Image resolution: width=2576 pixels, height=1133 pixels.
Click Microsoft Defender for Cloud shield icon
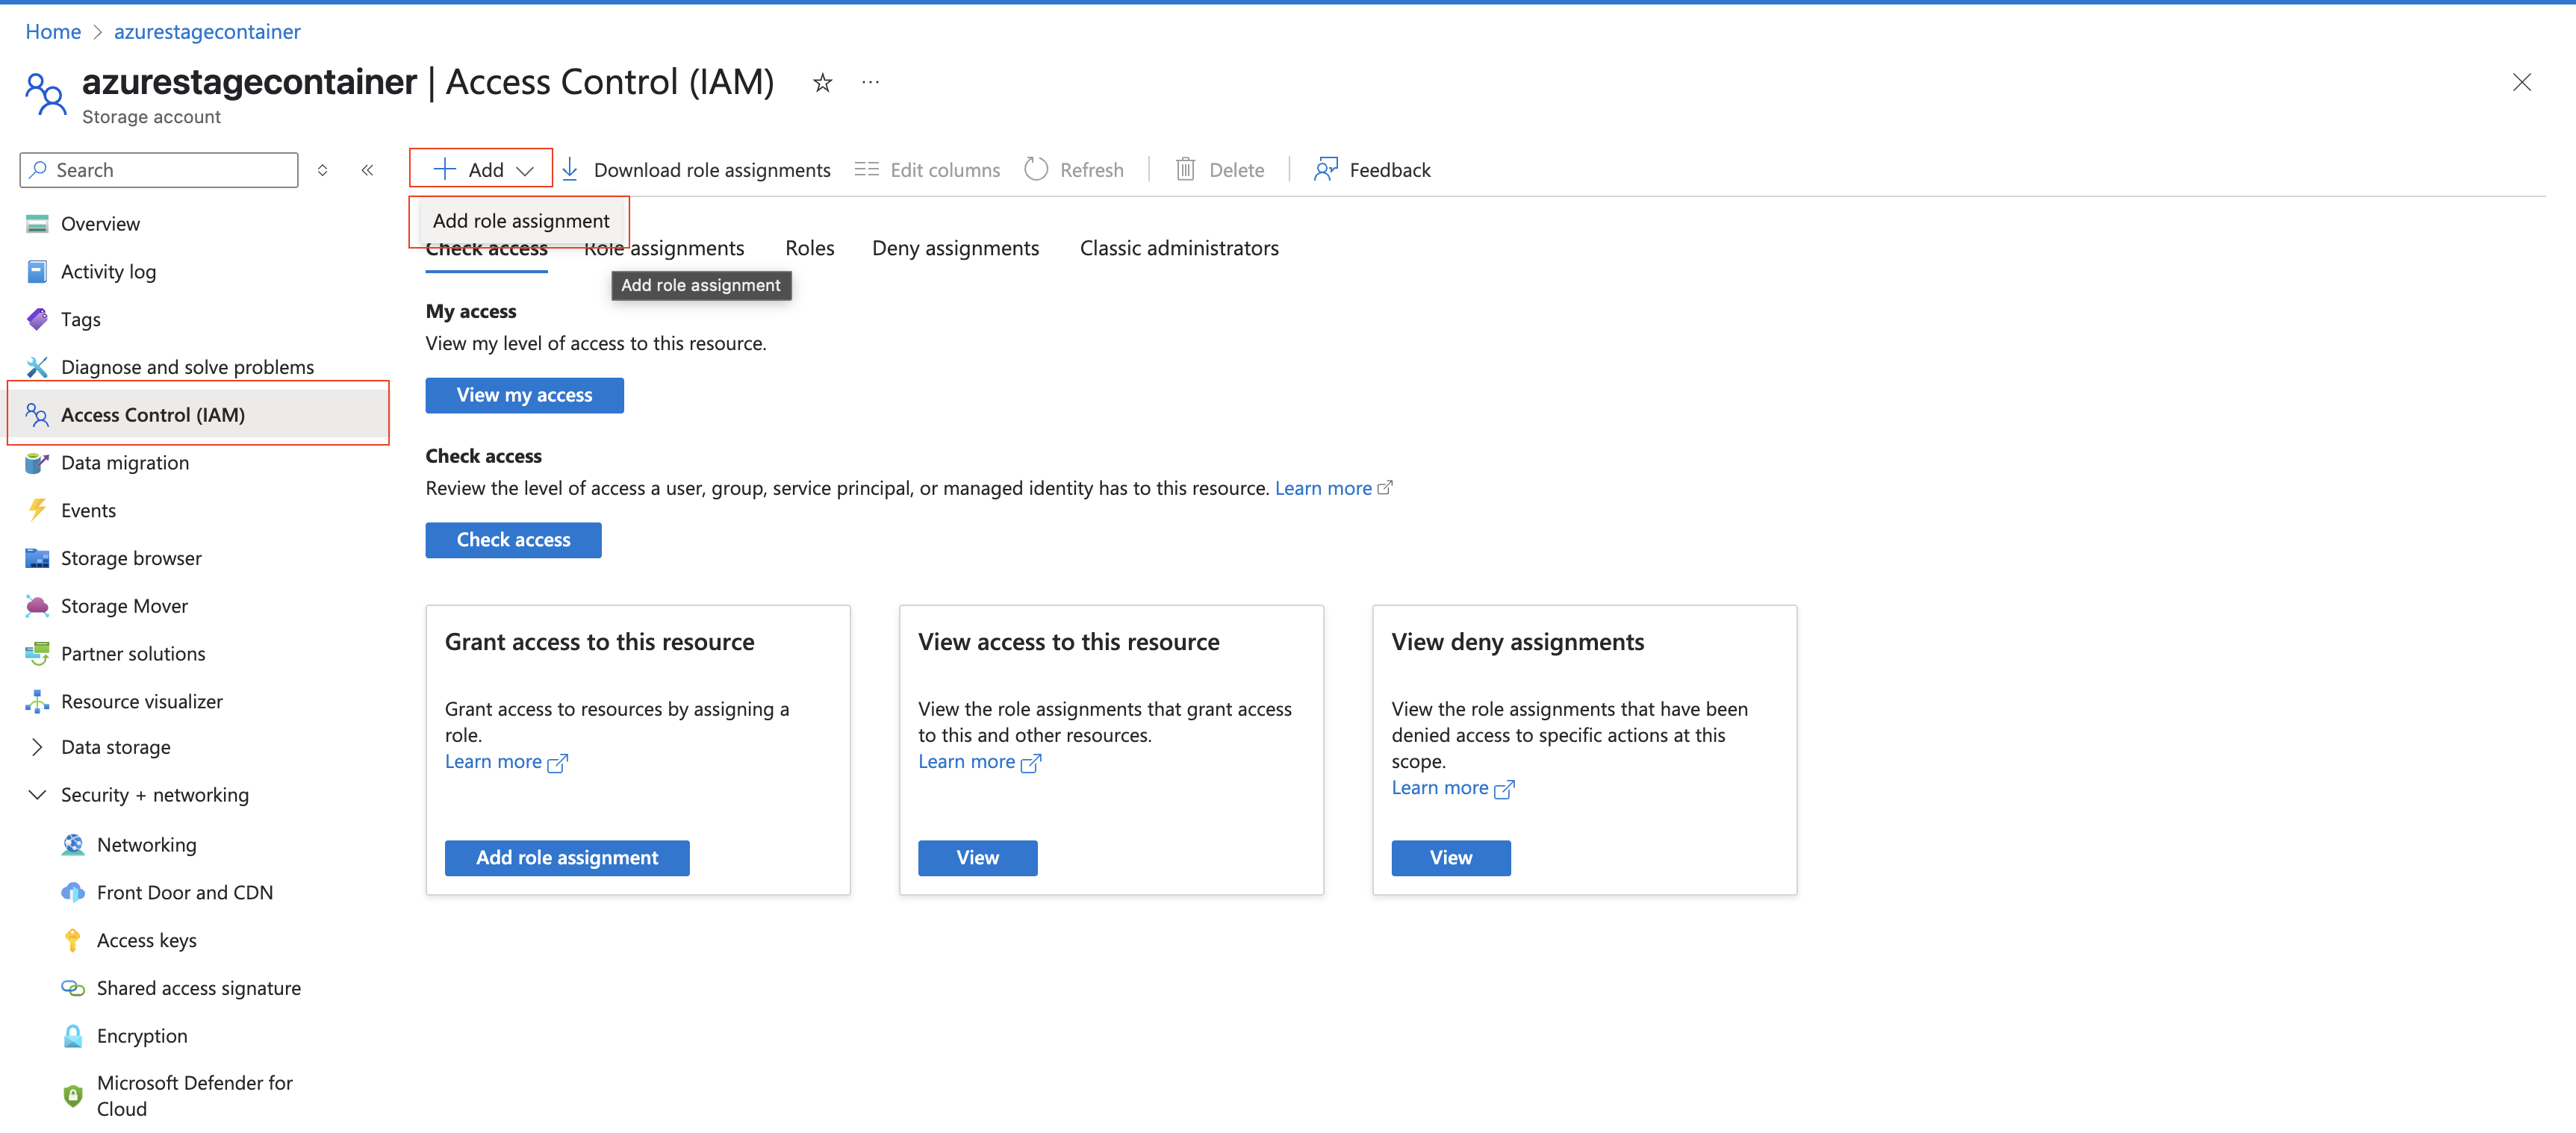[73, 1096]
